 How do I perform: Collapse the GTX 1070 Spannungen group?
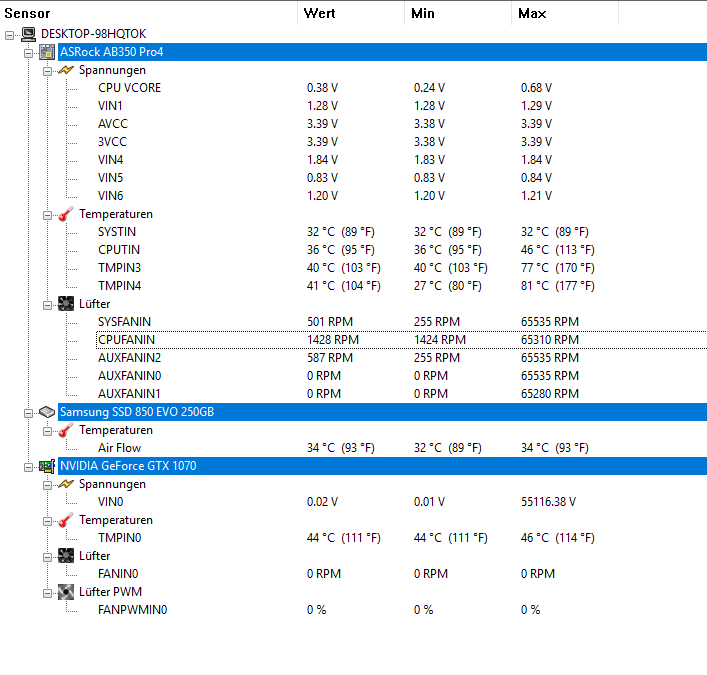[x=47, y=485]
